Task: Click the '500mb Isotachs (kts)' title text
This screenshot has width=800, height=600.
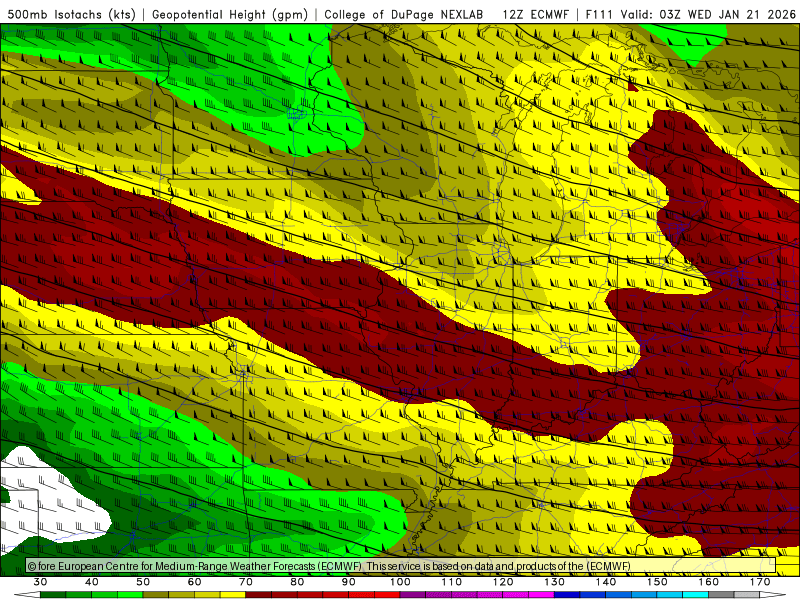Action: point(72,14)
